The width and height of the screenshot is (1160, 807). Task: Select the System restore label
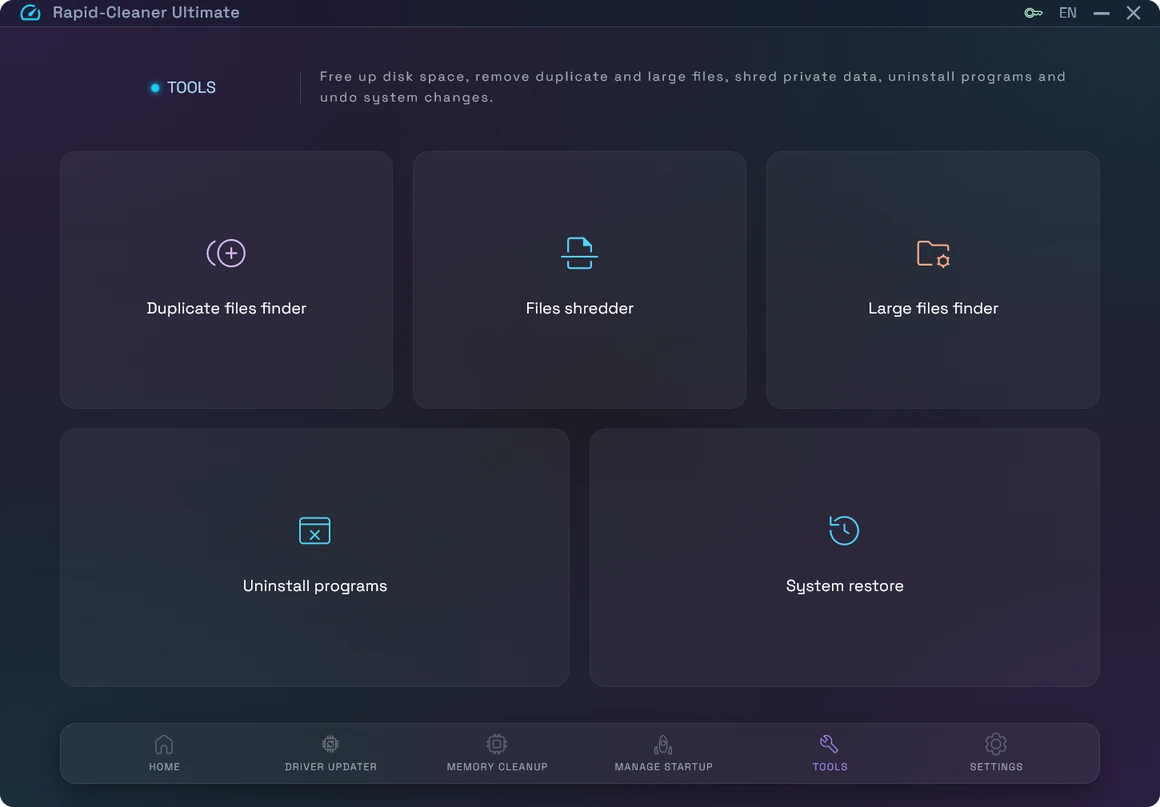[x=845, y=586]
